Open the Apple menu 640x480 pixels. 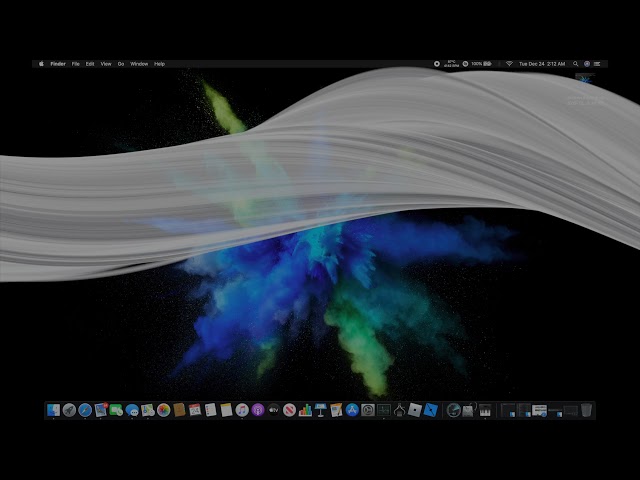click(41, 64)
